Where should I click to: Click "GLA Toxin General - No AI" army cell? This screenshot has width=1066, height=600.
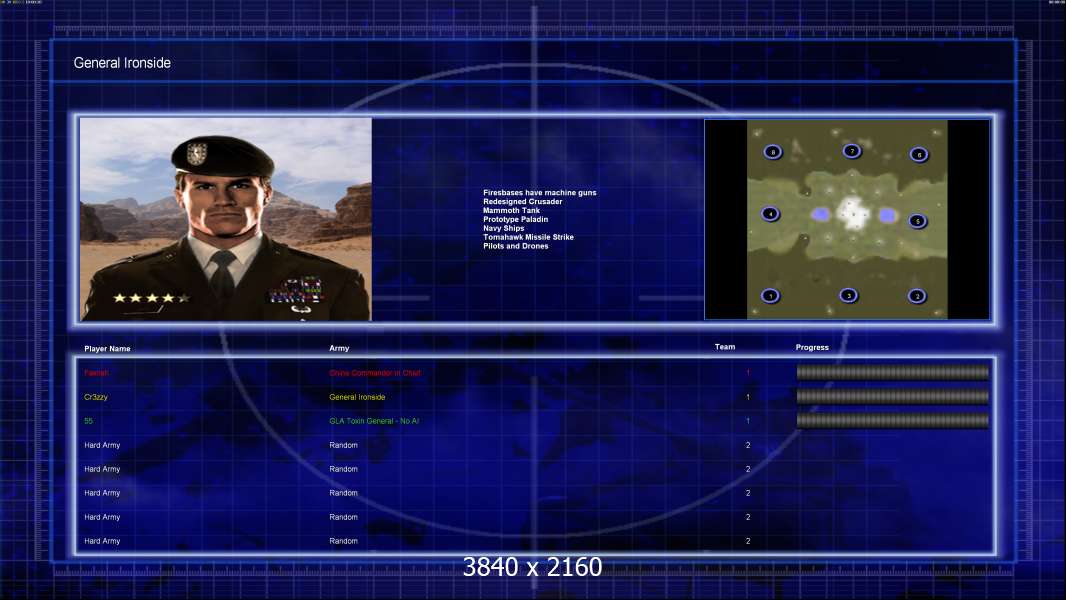pos(374,421)
